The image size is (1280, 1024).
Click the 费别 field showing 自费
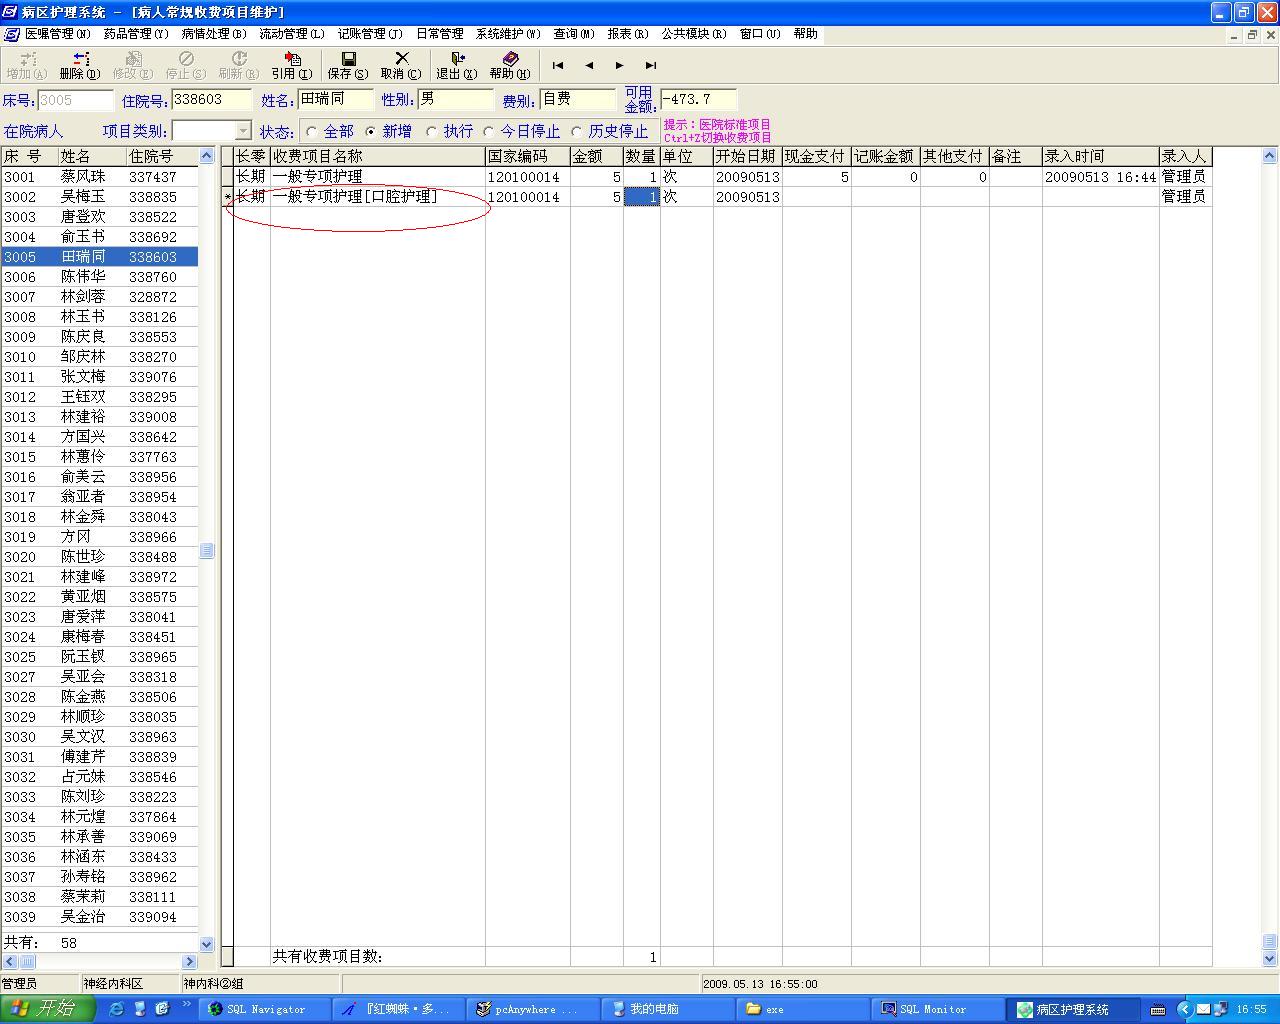coord(577,100)
